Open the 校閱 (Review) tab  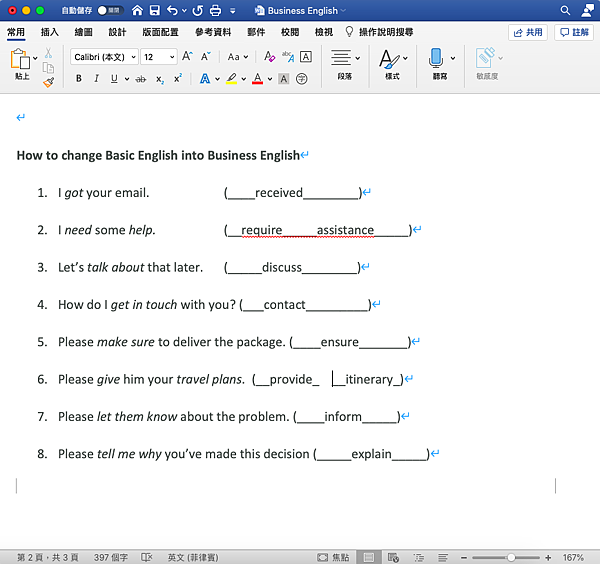coord(290,32)
